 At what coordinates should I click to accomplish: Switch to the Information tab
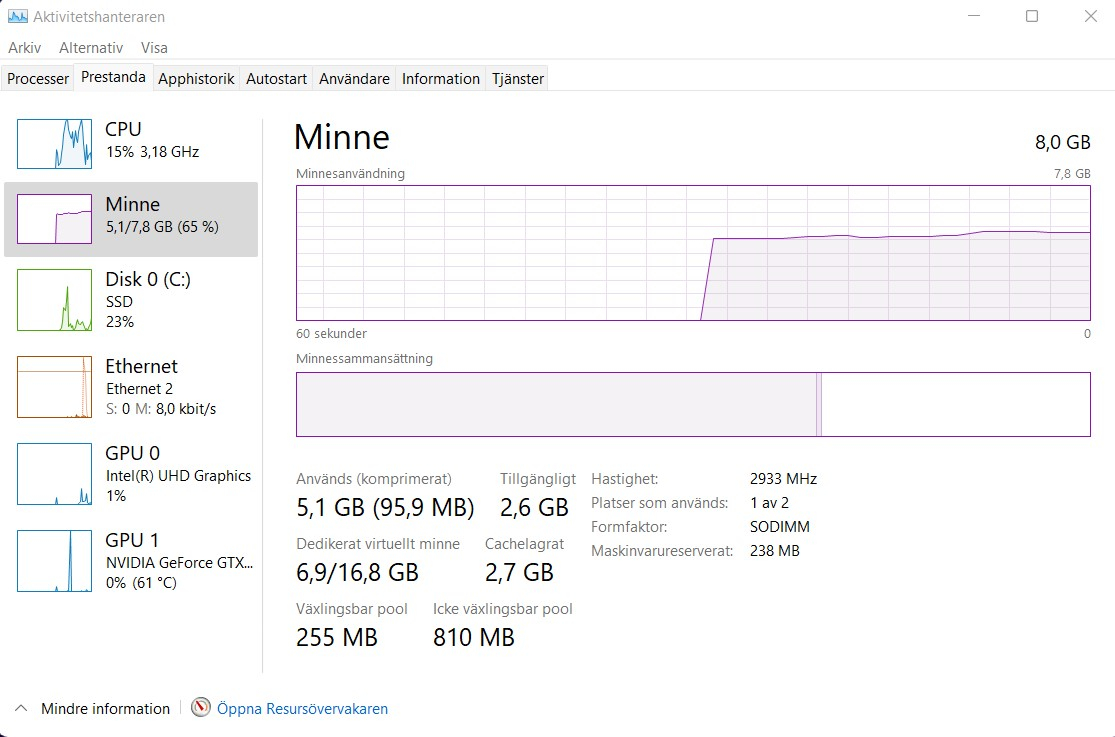coord(441,78)
